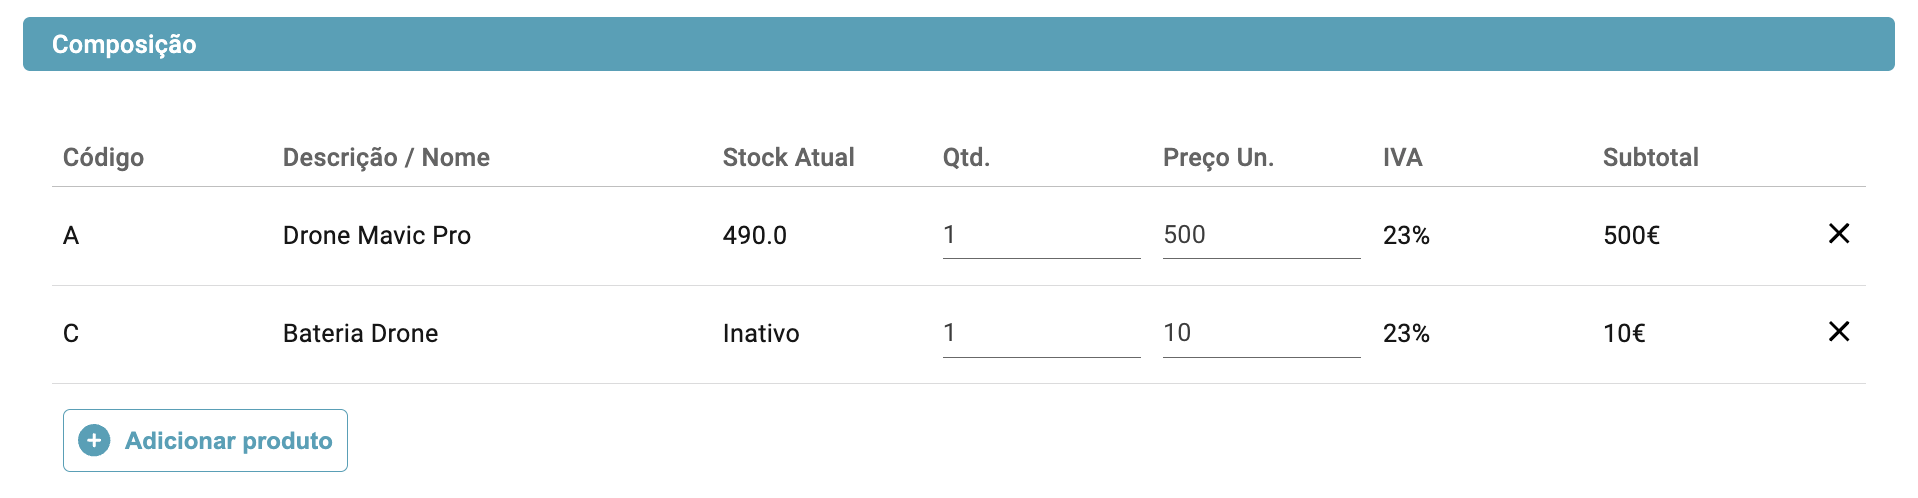Viewport: 1918px width, 498px height.
Task: Click the Stock Atual column header
Action: tap(788, 157)
